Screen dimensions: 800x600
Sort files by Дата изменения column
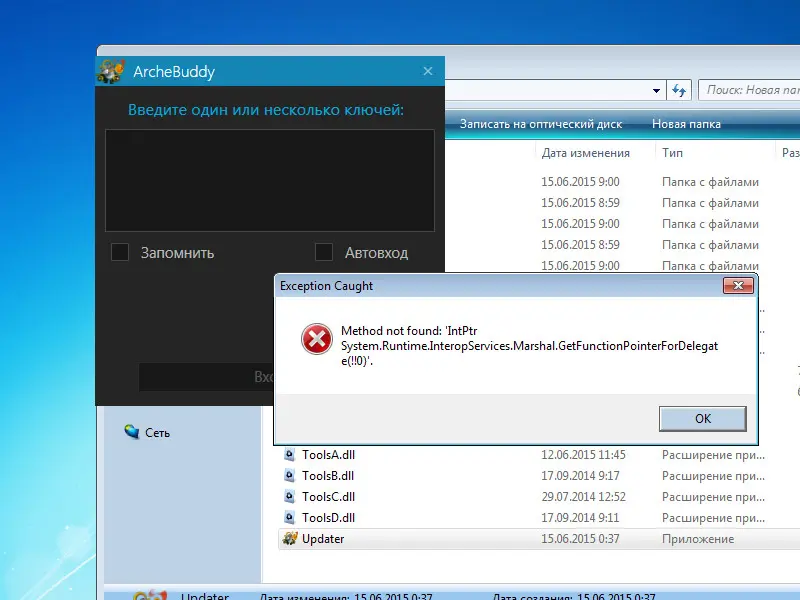(585, 153)
